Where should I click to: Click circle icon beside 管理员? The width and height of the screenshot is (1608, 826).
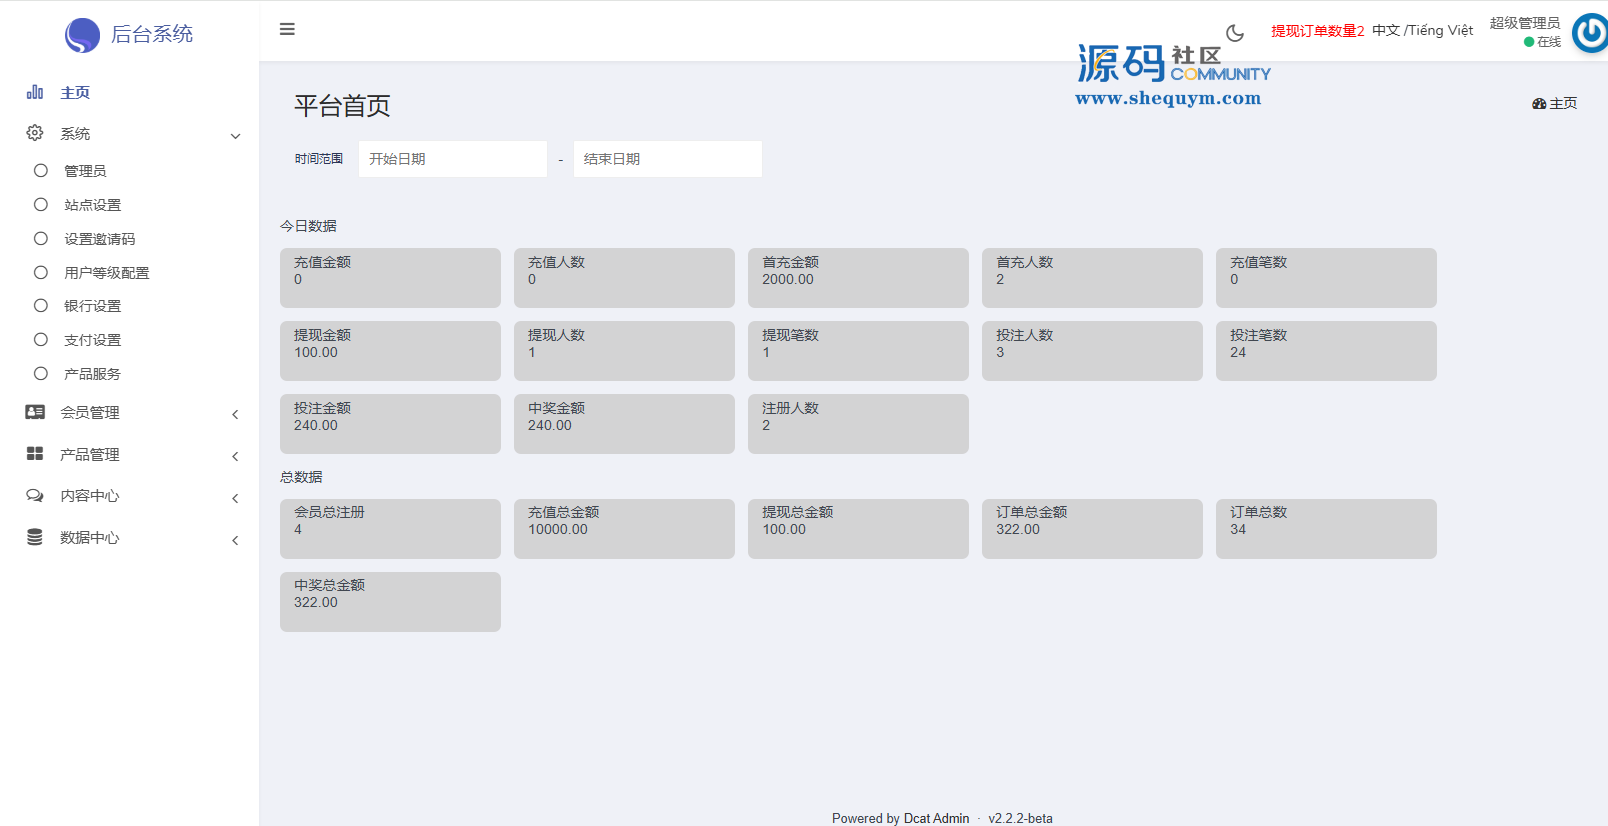(41, 171)
